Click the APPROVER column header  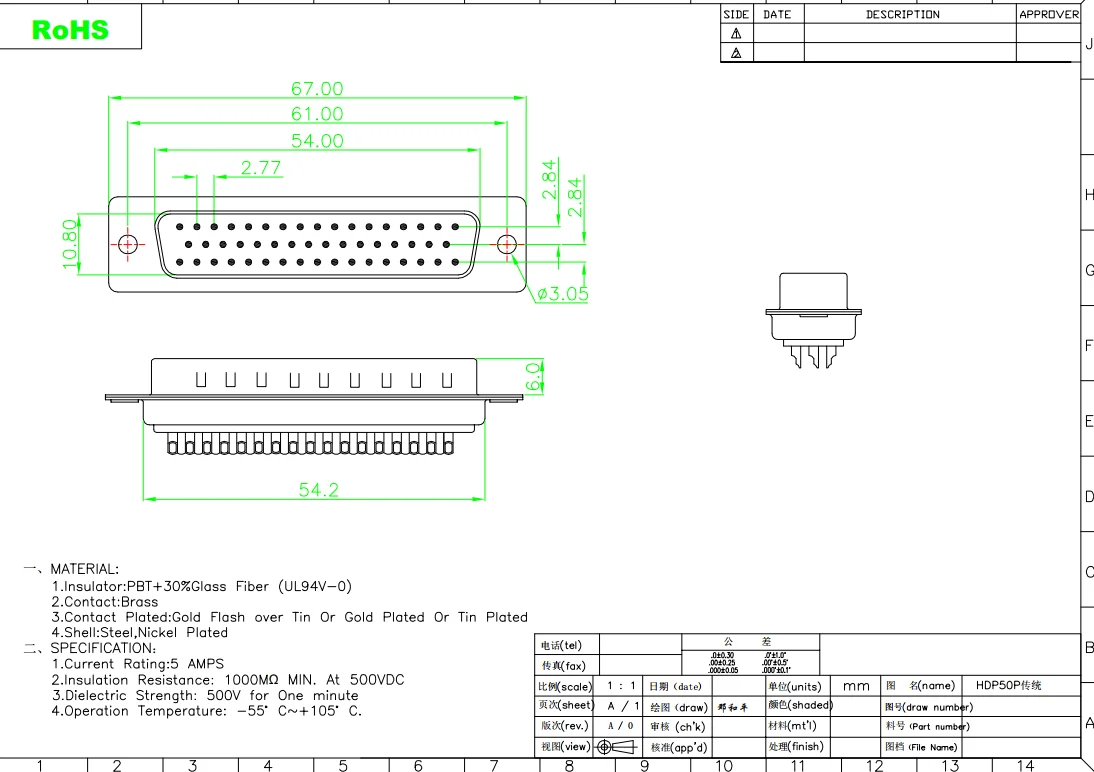coord(1048,15)
